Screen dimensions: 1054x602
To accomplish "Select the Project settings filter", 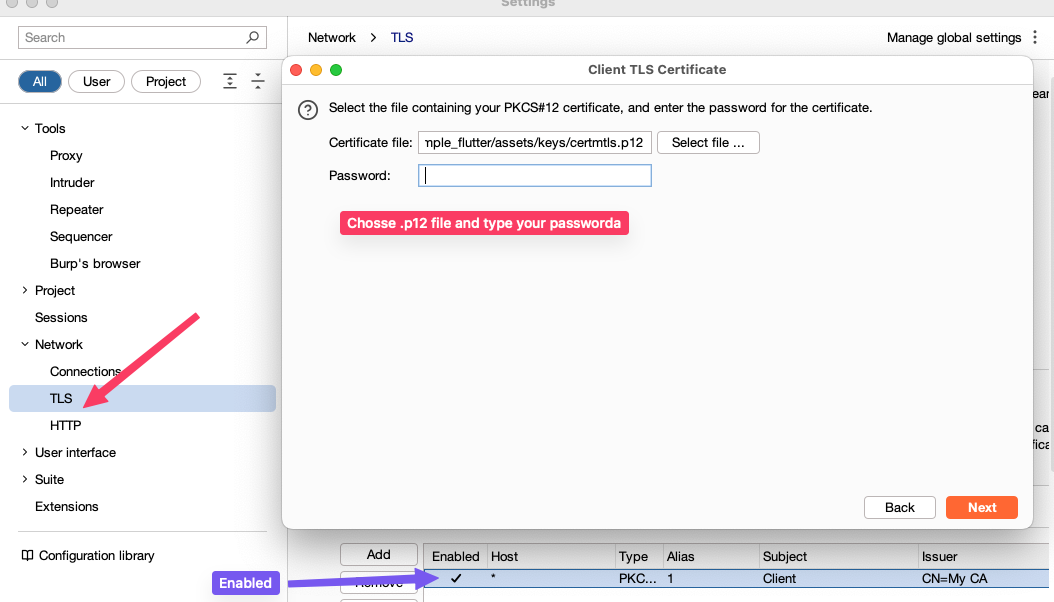I will click(166, 82).
